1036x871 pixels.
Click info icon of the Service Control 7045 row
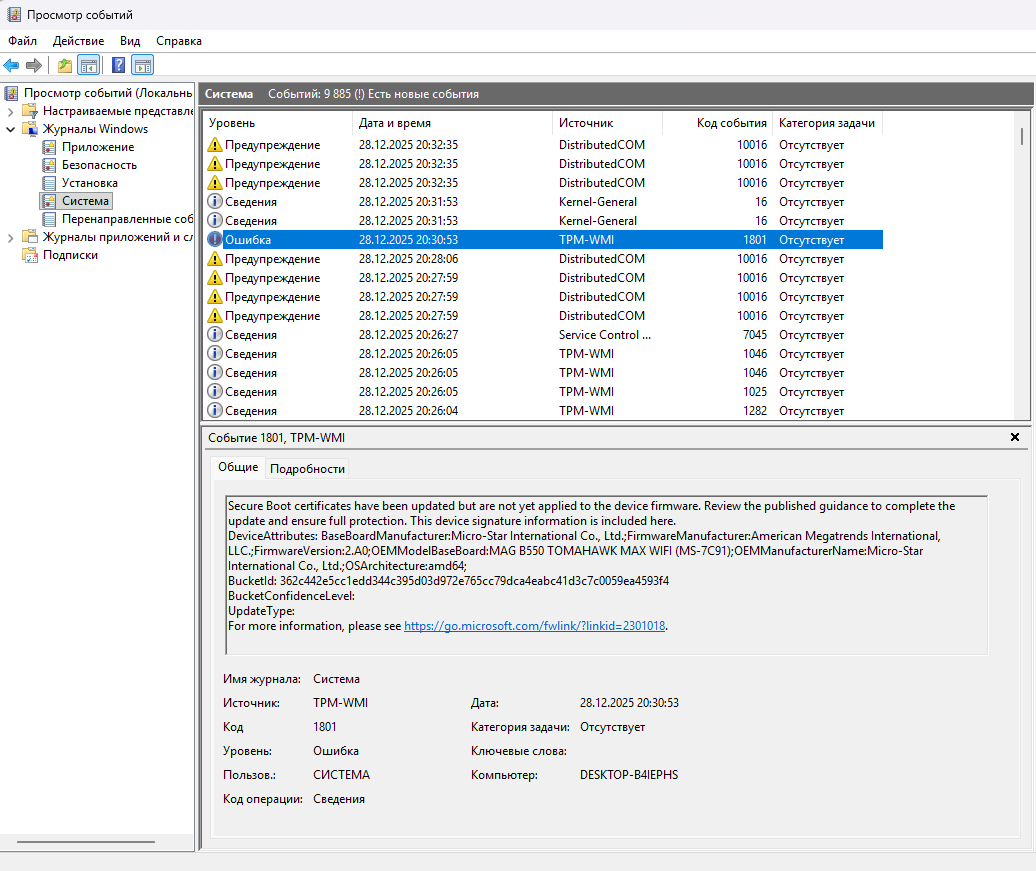pos(215,334)
